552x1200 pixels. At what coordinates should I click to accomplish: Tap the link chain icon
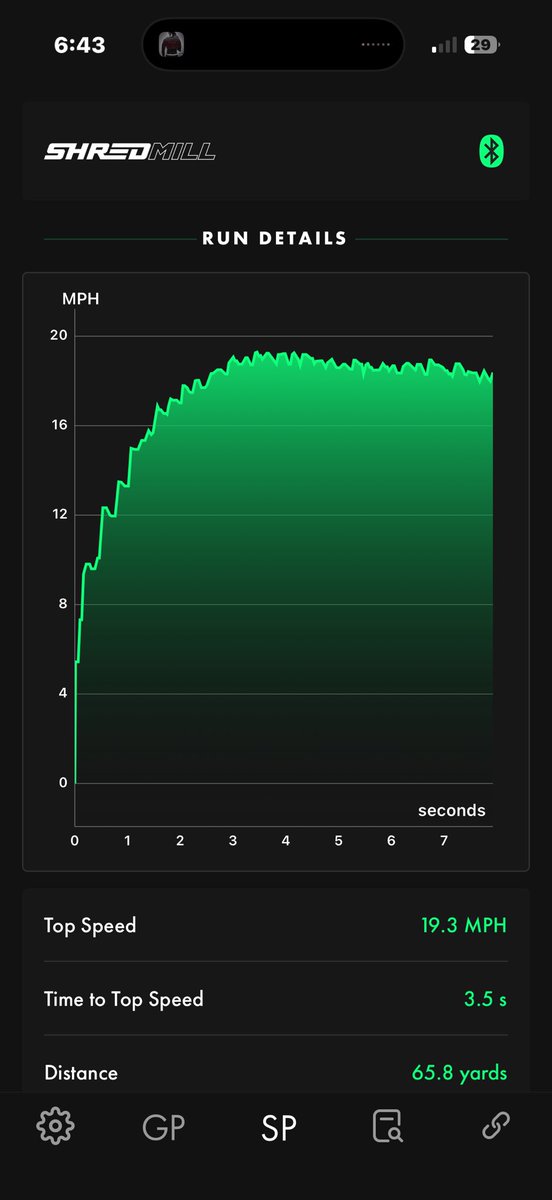tap(496, 1127)
